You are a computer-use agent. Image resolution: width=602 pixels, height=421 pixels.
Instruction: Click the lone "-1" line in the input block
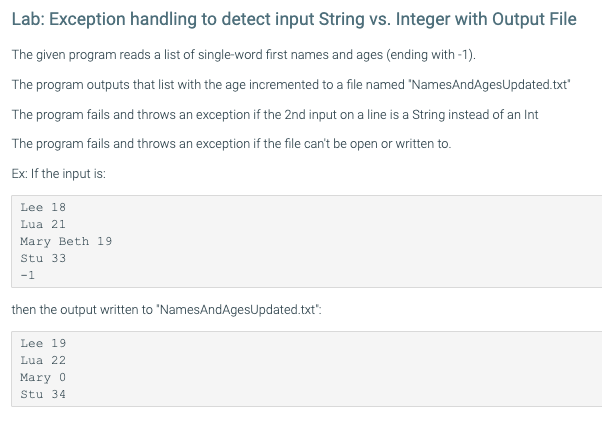tap(27, 273)
